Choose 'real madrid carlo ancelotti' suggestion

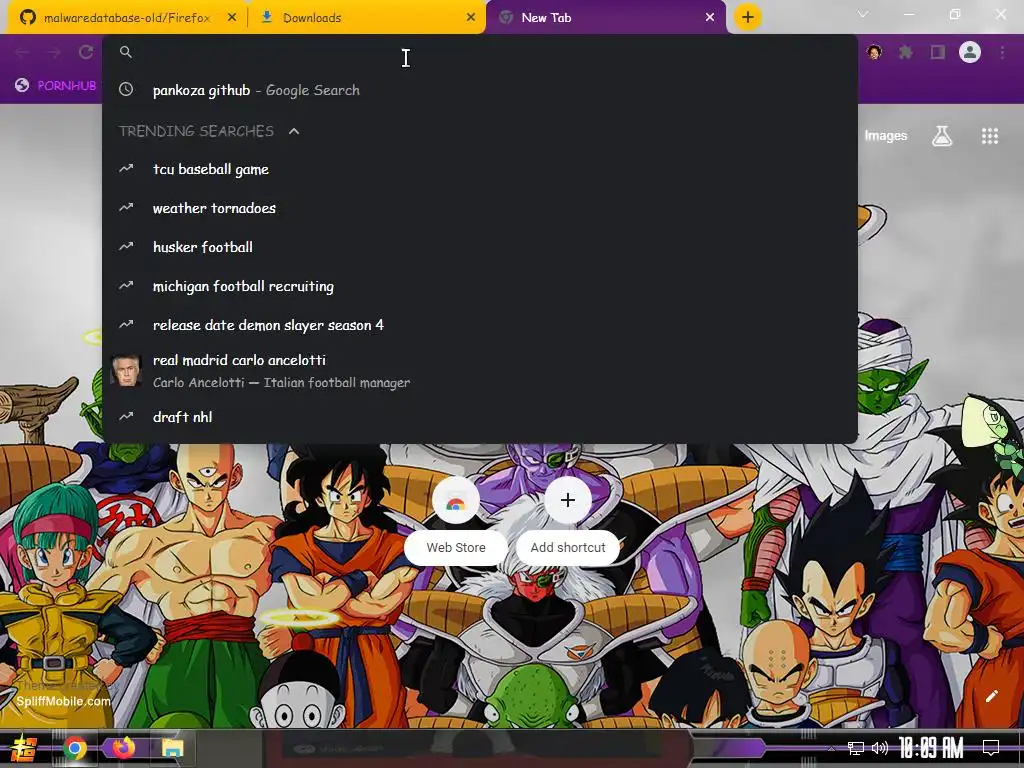coord(479,371)
